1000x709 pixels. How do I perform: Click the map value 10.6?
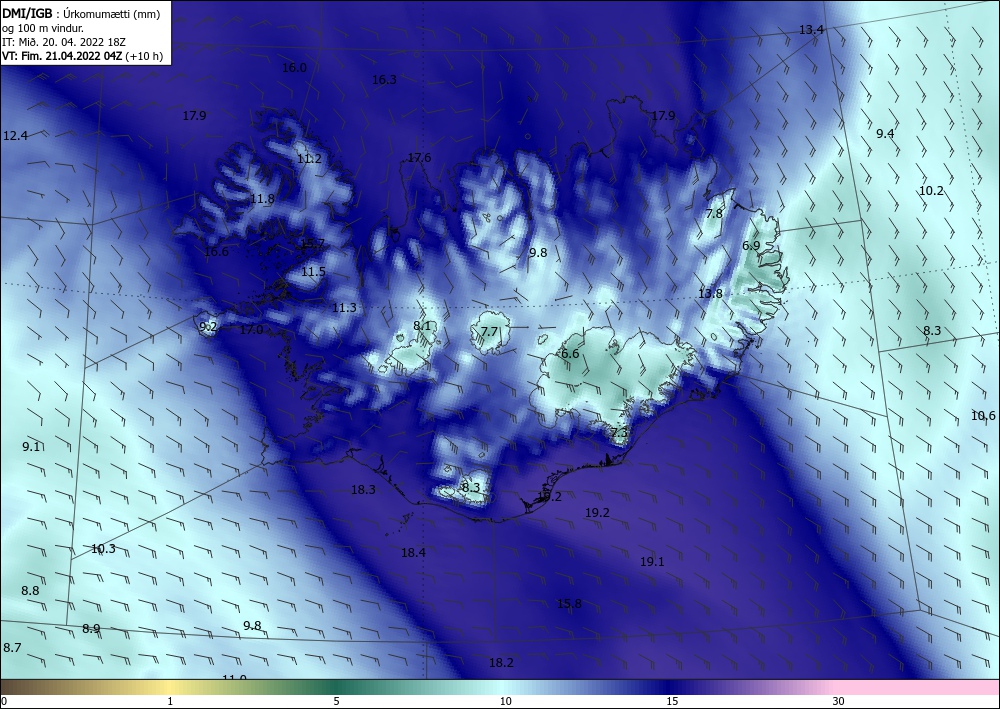click(x=983, y=416)
